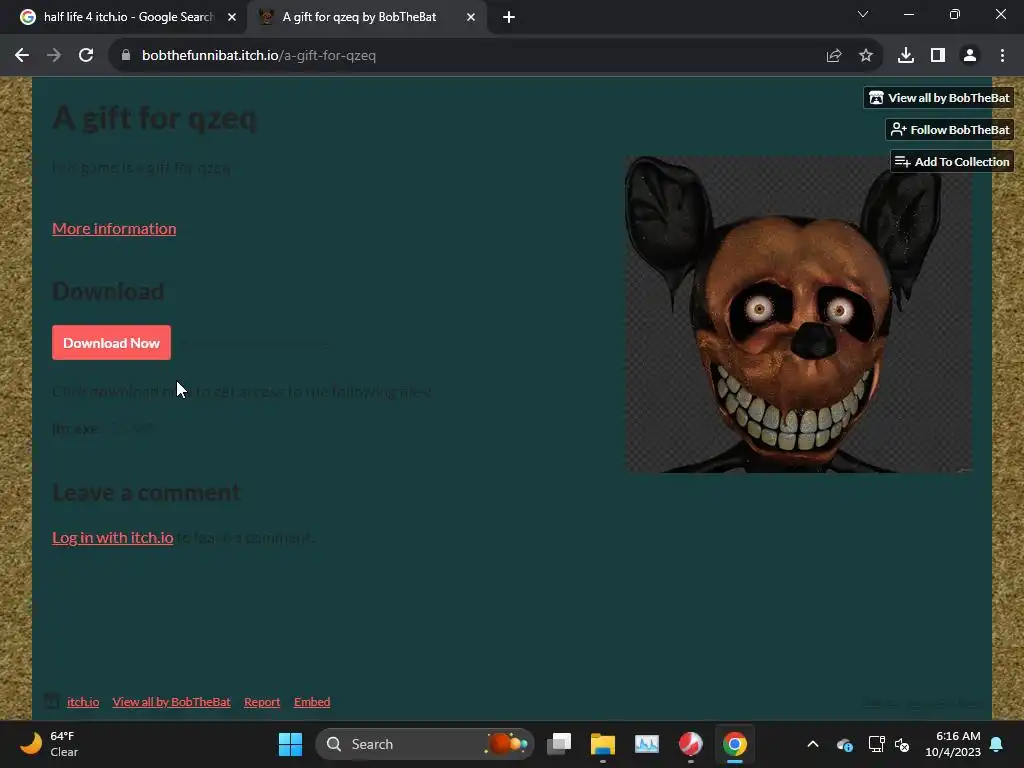Close the A gift for qzeq tab

pyautogui.click(x=471, y=17)
